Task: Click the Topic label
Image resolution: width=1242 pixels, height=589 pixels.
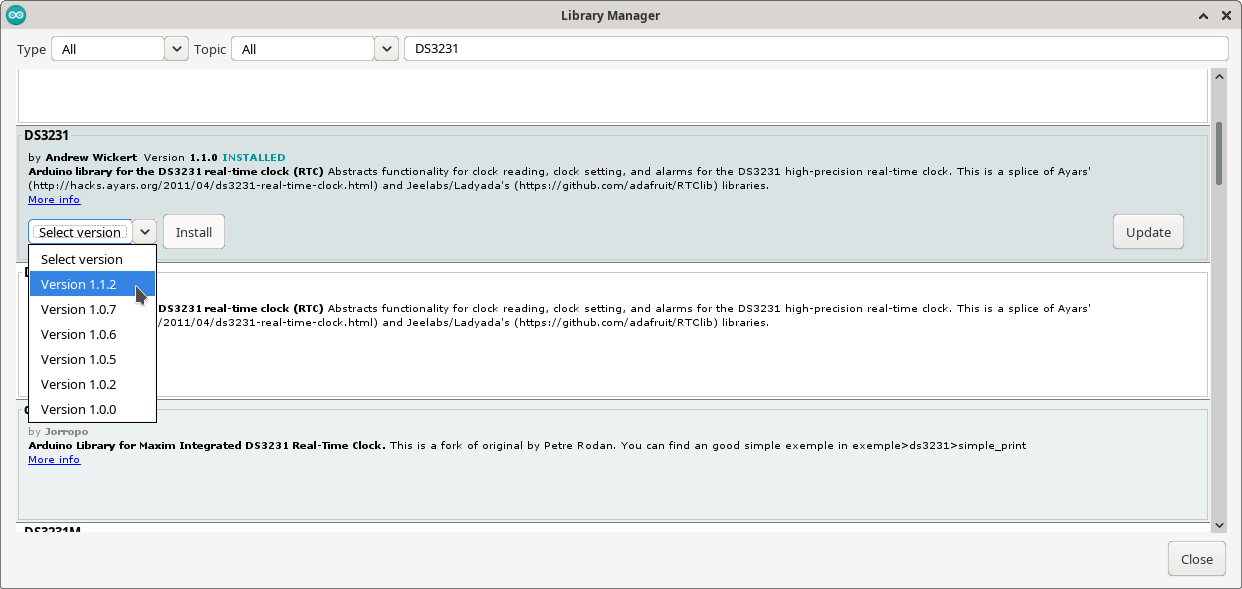Action: (210, 49)
